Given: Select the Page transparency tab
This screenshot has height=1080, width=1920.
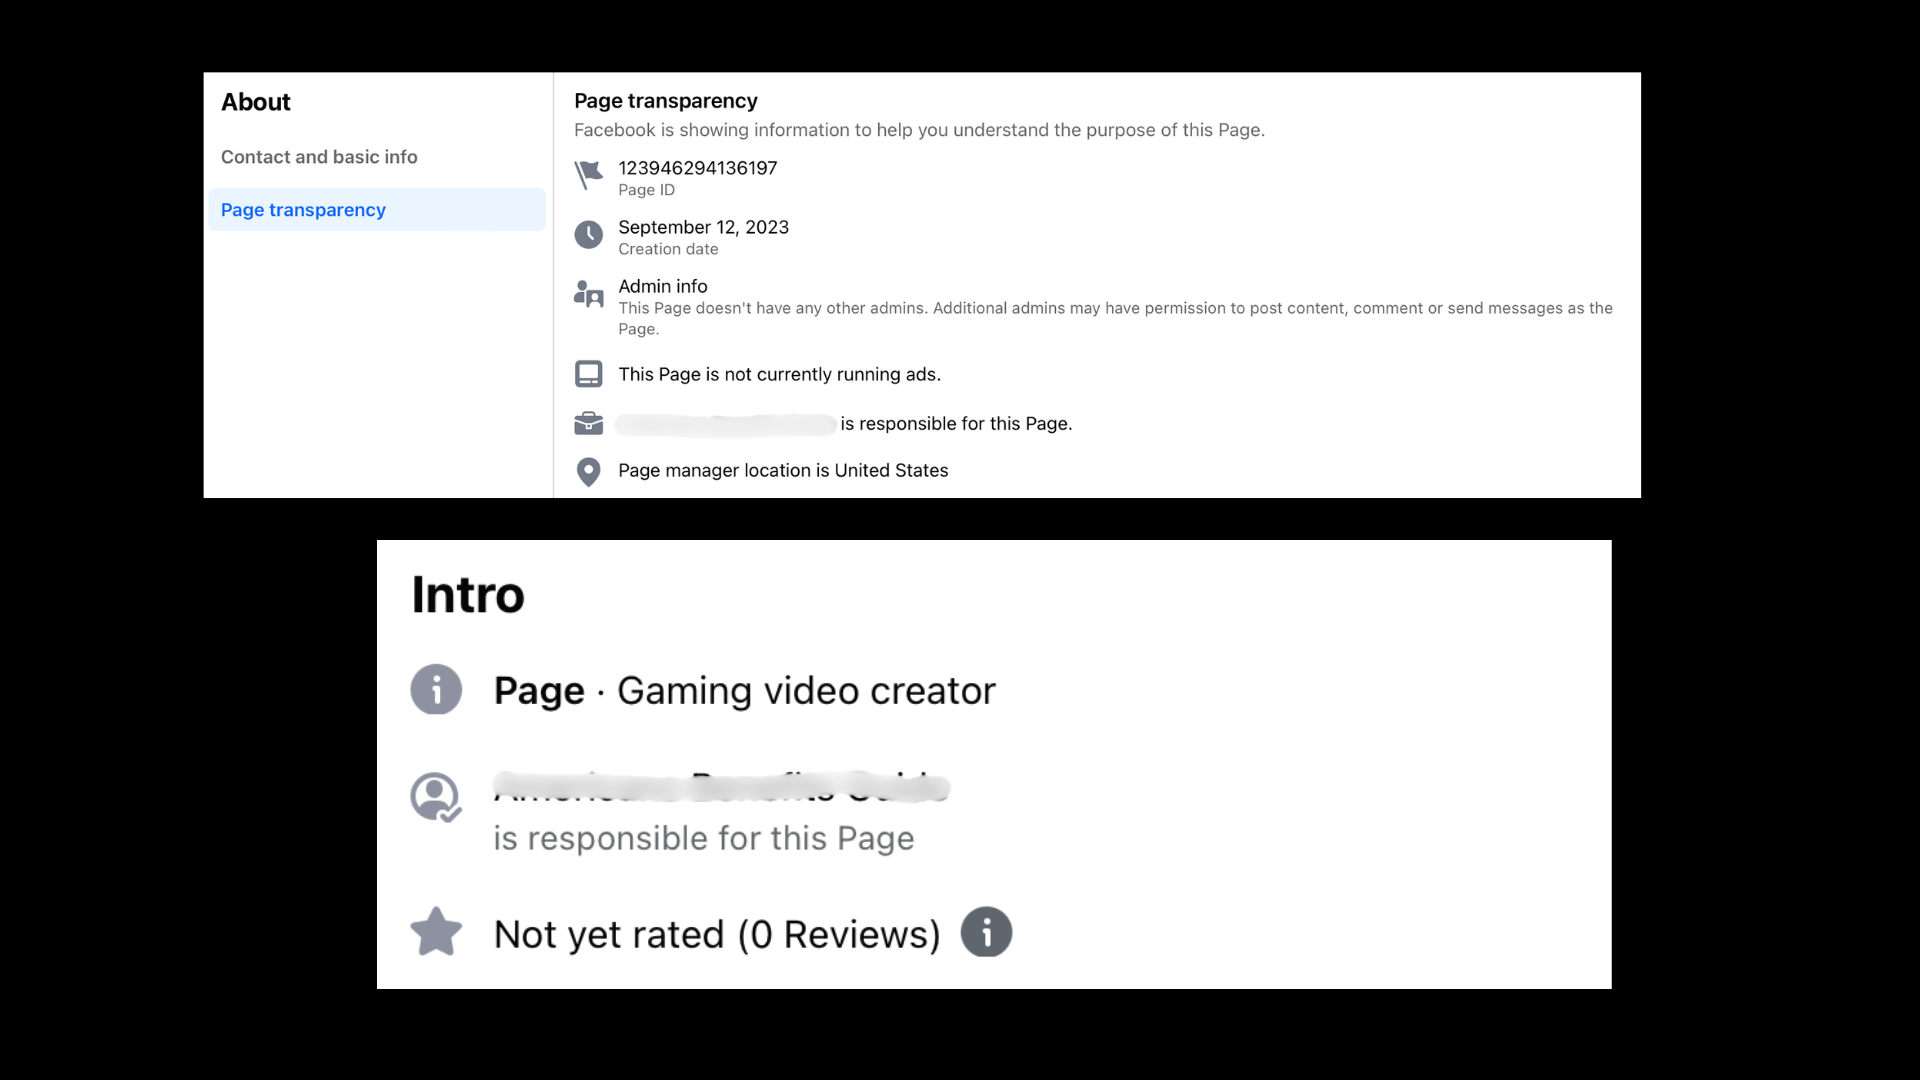Looking at the screenshot, I should [x=303, y=210].
